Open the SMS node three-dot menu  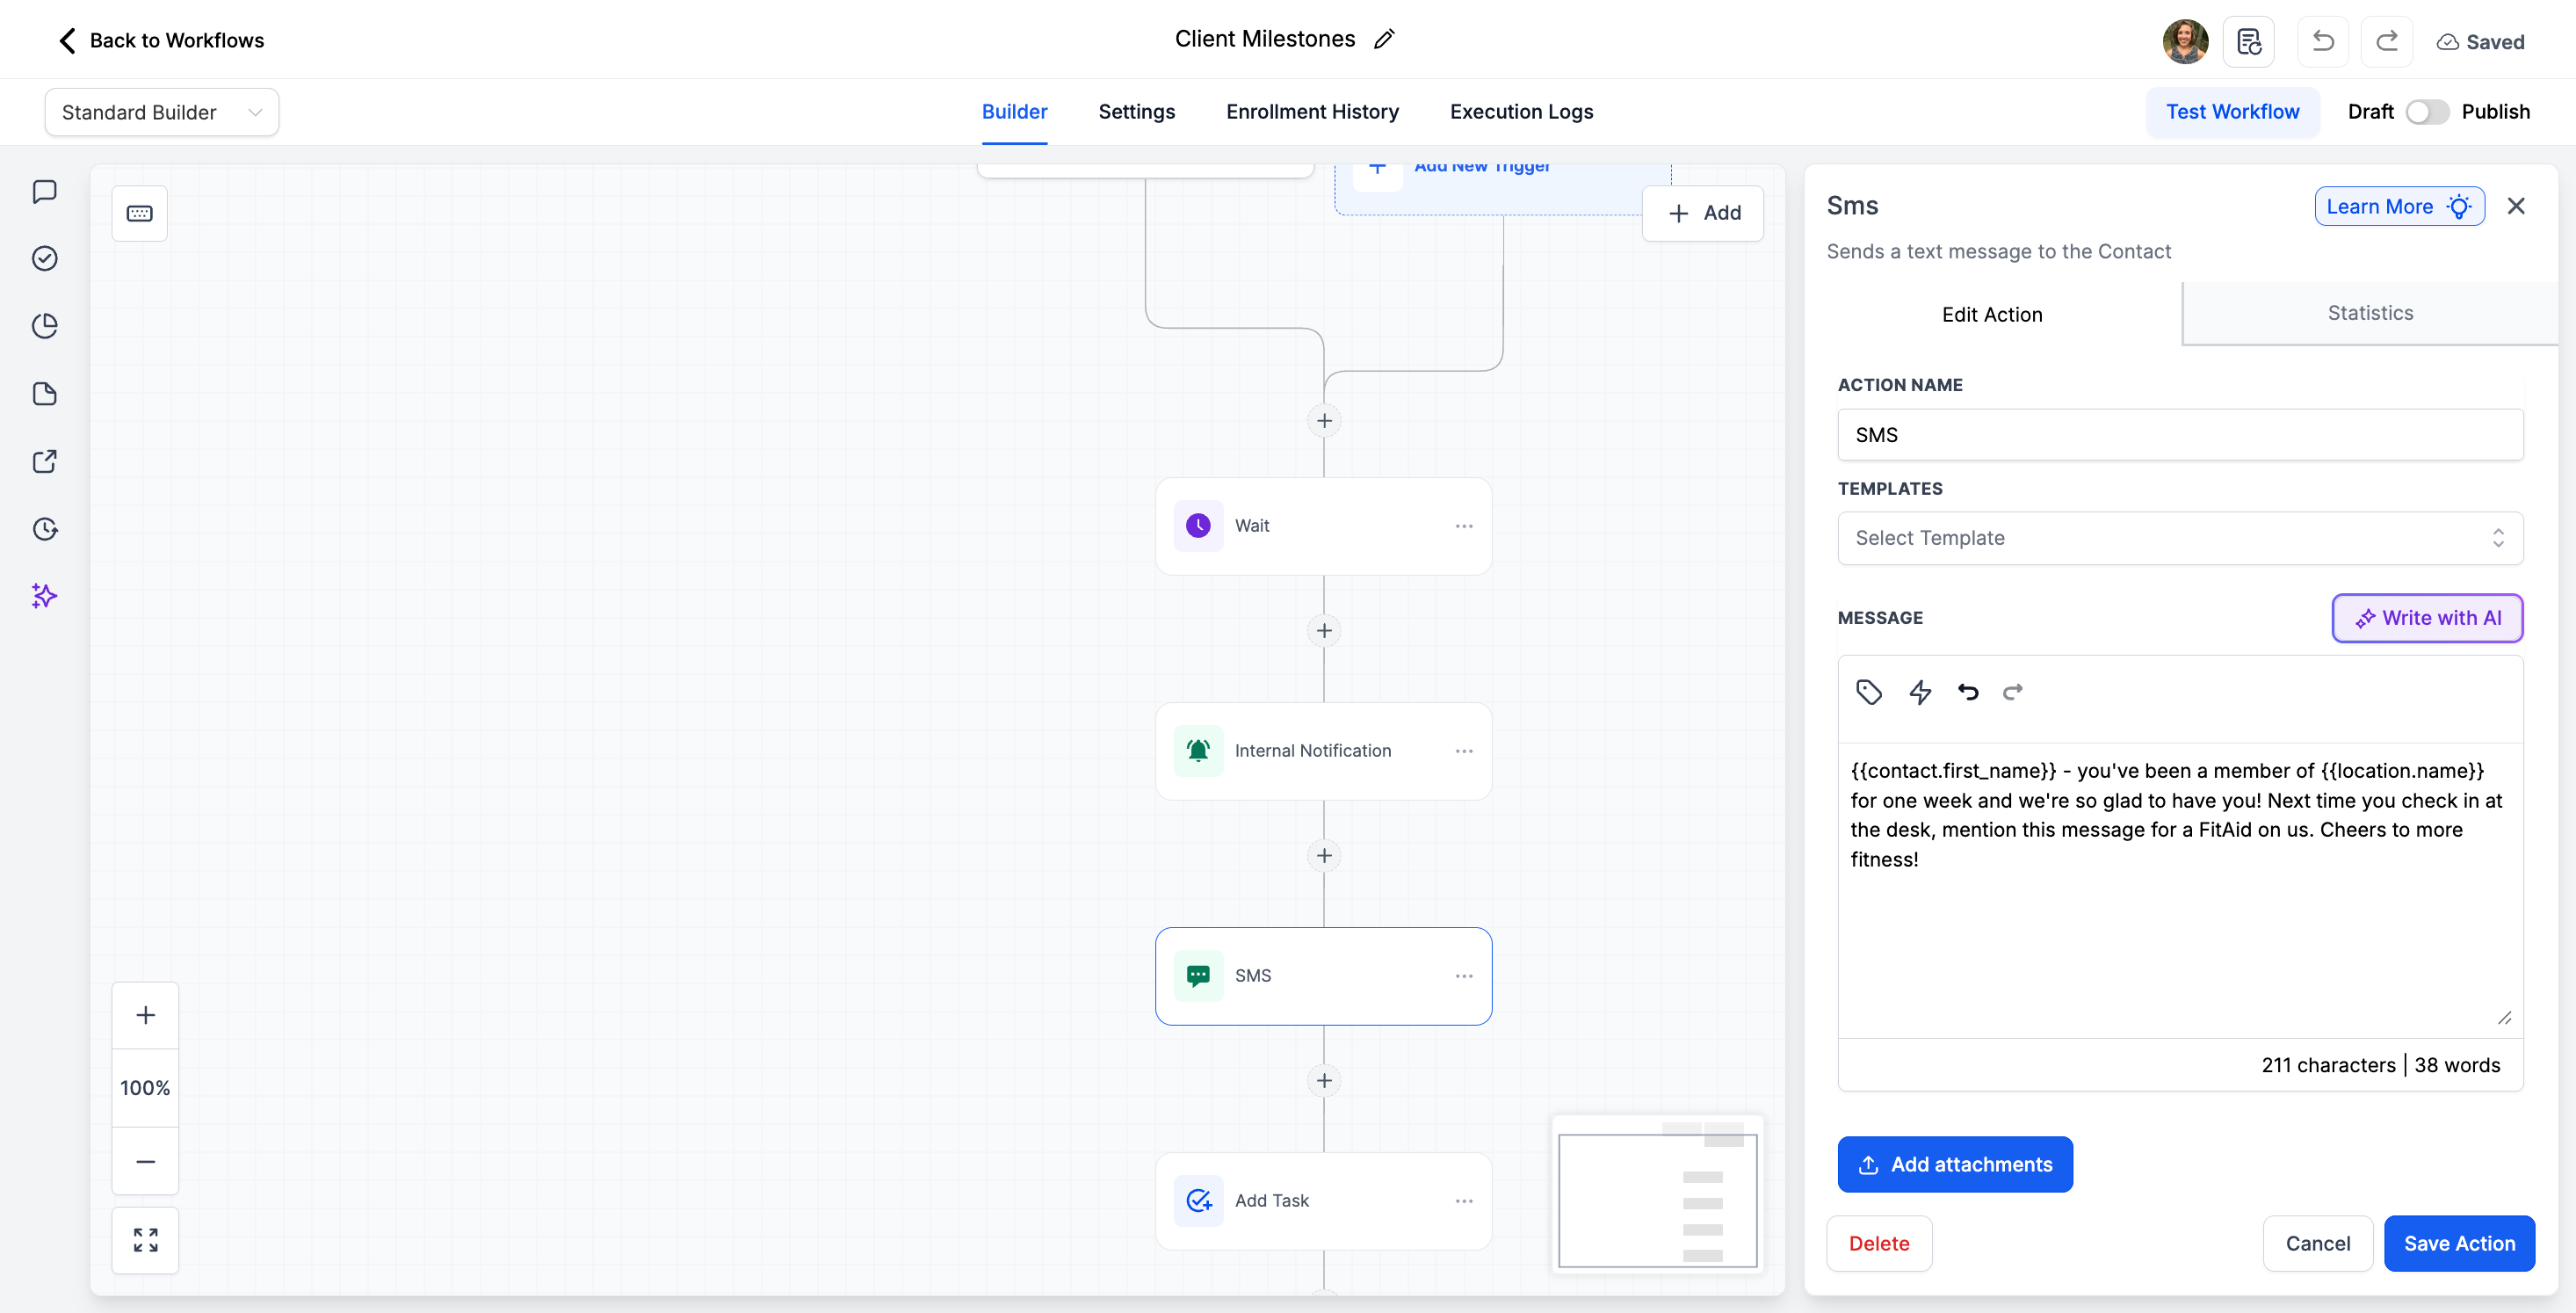1464,976
